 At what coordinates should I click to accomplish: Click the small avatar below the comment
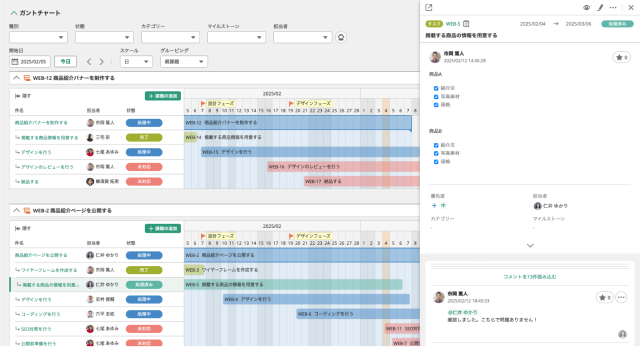[622, 334]
